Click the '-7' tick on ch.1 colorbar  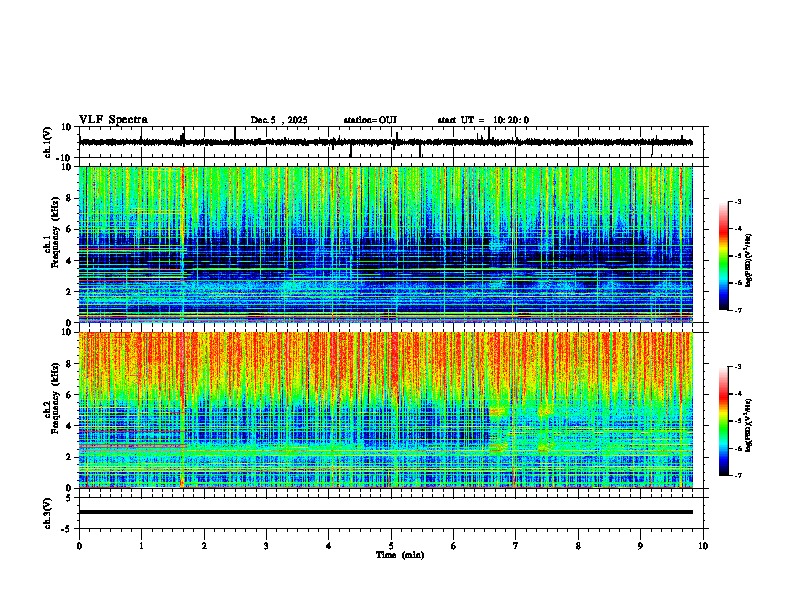[737, 310]
